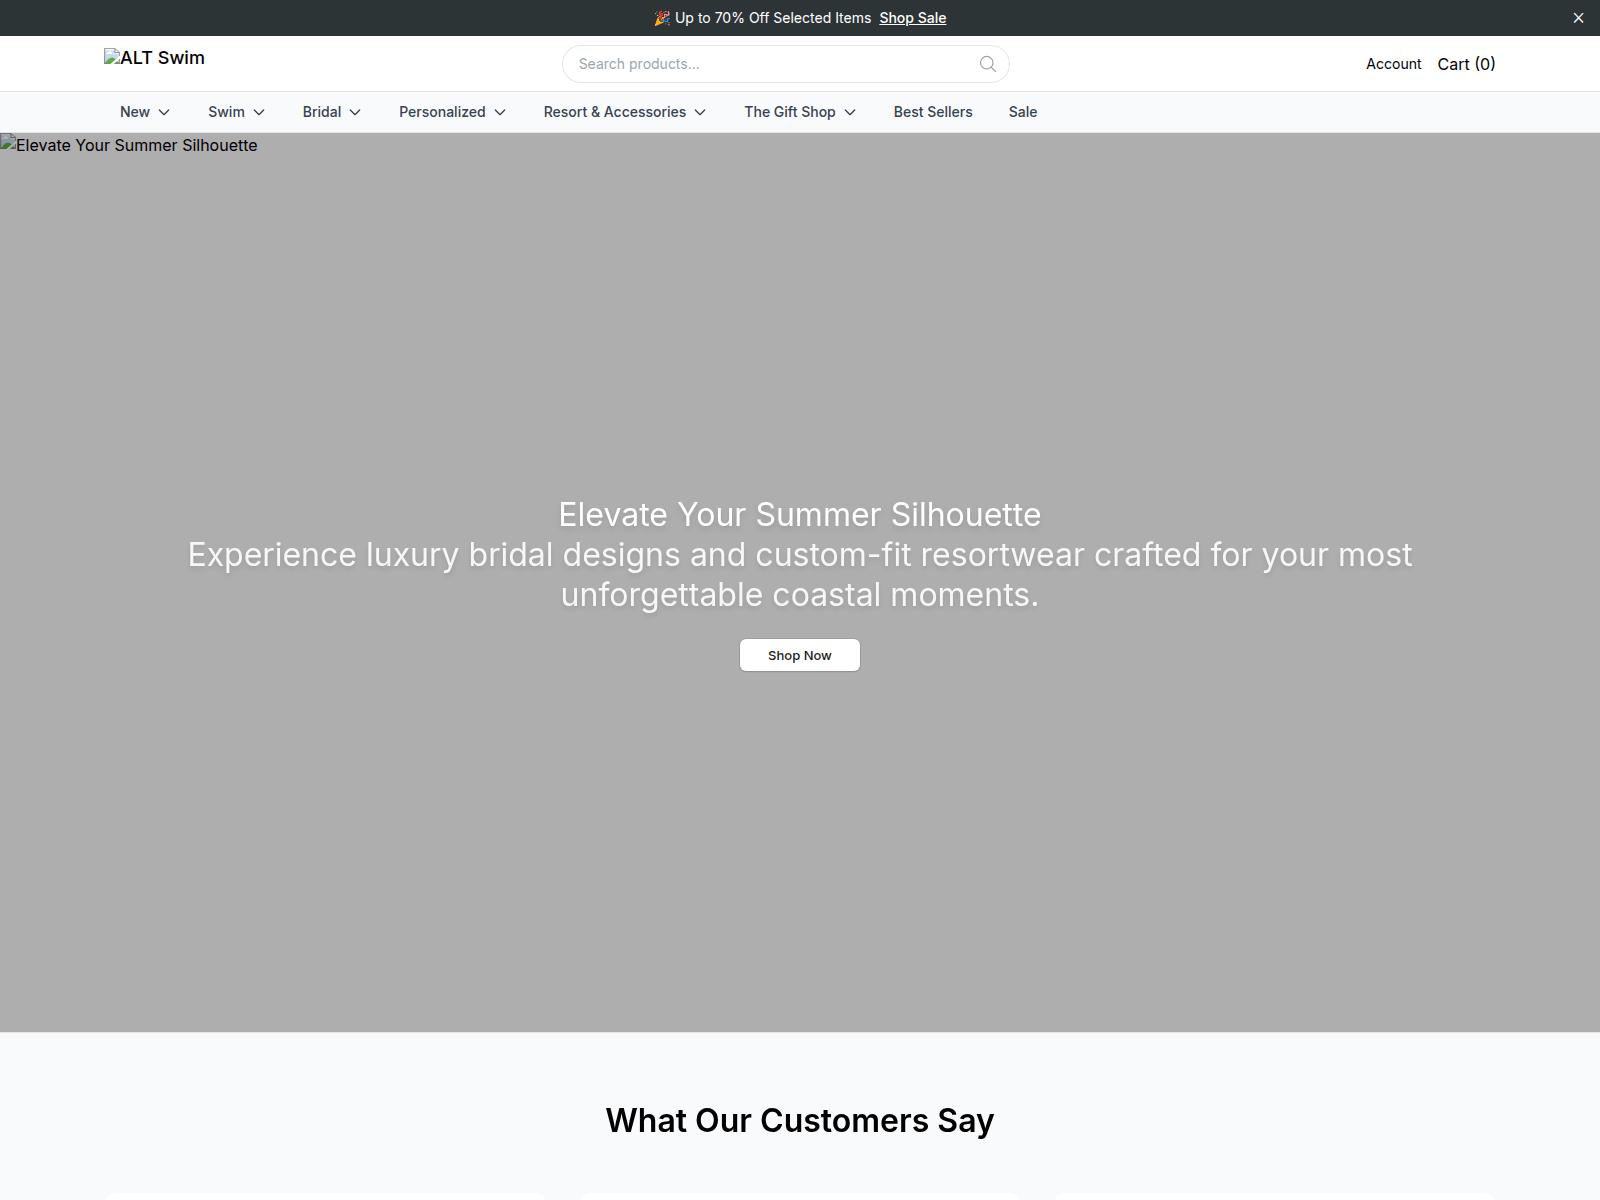The height and width of the screenshot is (1200, 1600).
Task: View the Cart (0) contents
Action: coord(1466,64)
